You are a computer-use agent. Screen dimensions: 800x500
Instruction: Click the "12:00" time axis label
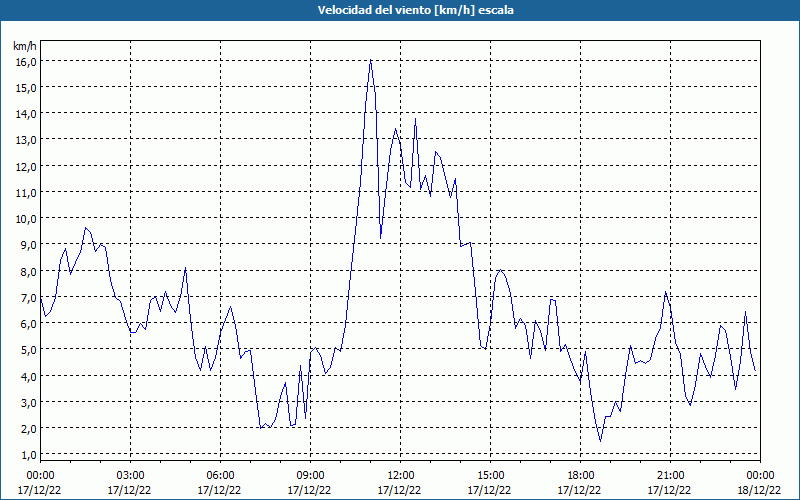[x=401, y=476]
